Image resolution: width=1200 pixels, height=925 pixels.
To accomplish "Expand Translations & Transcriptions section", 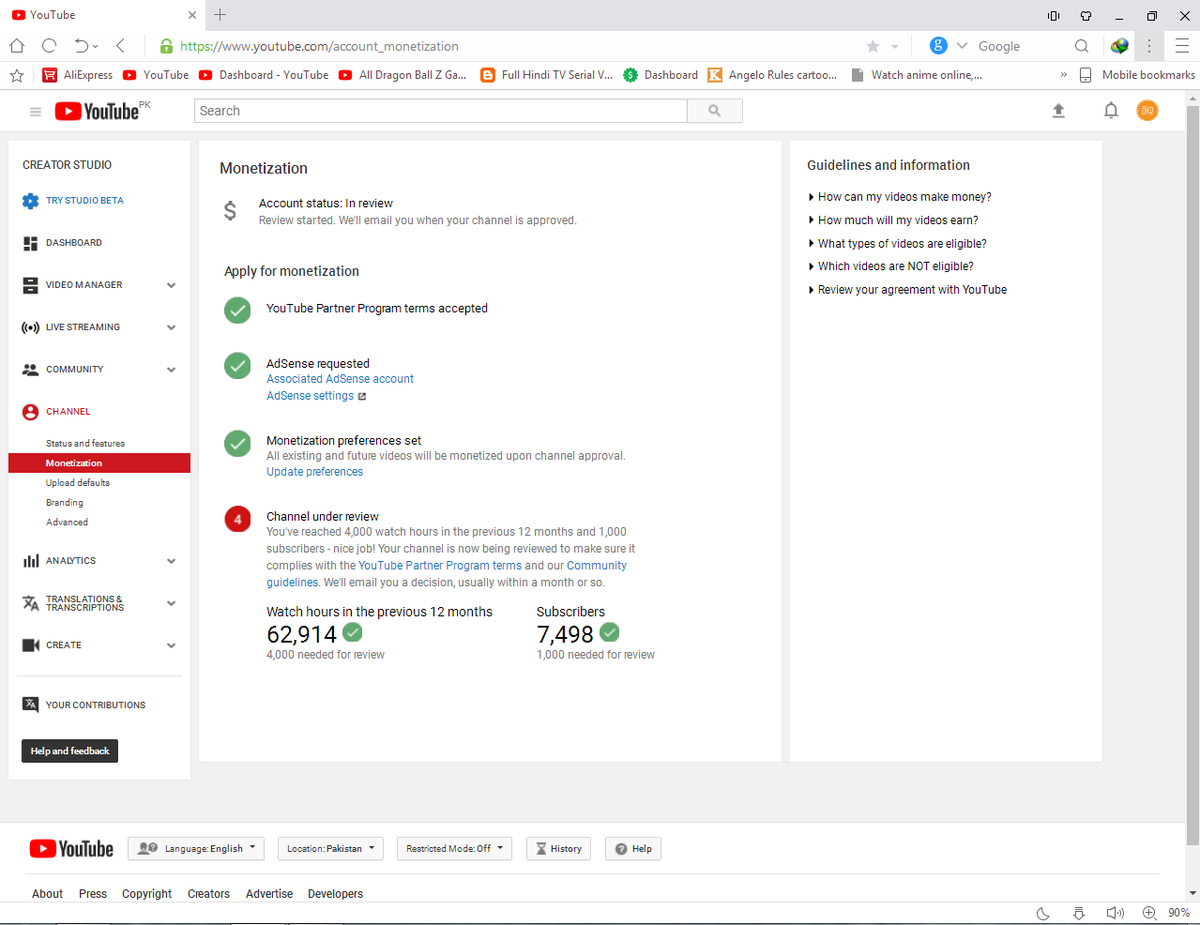I will pos(171,604).
